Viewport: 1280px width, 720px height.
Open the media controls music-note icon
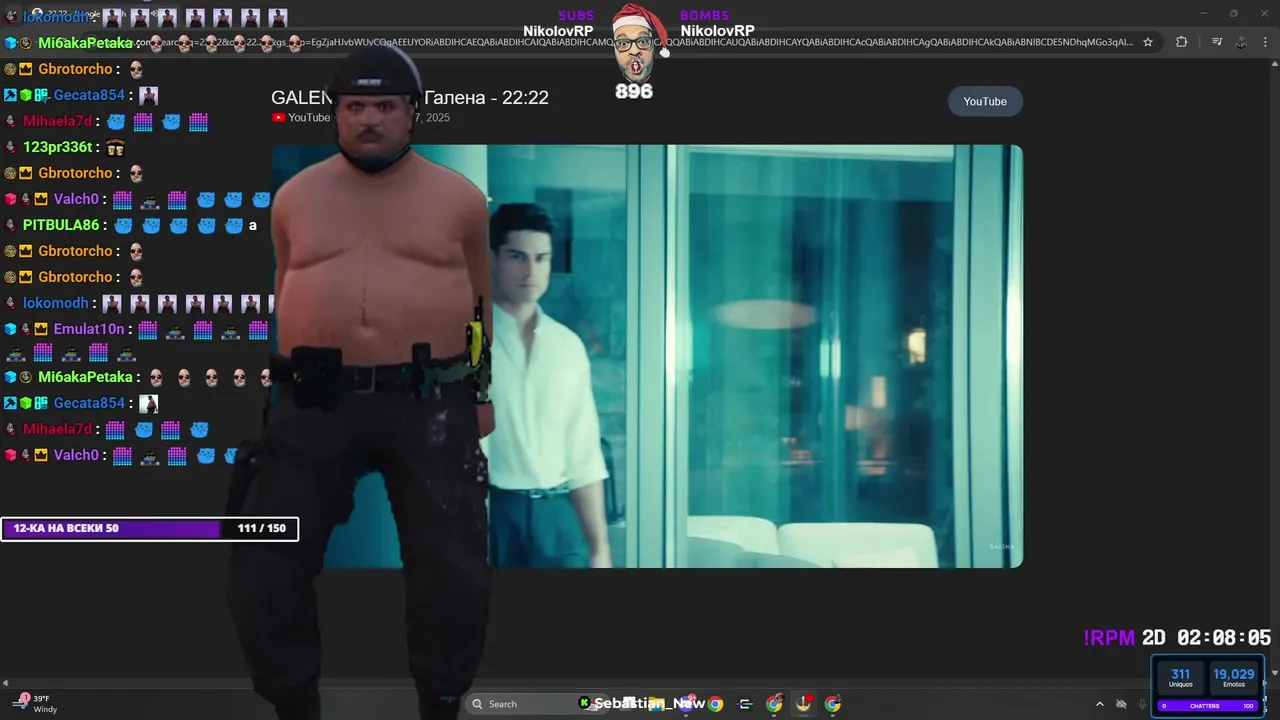(x=1217, y=42)
